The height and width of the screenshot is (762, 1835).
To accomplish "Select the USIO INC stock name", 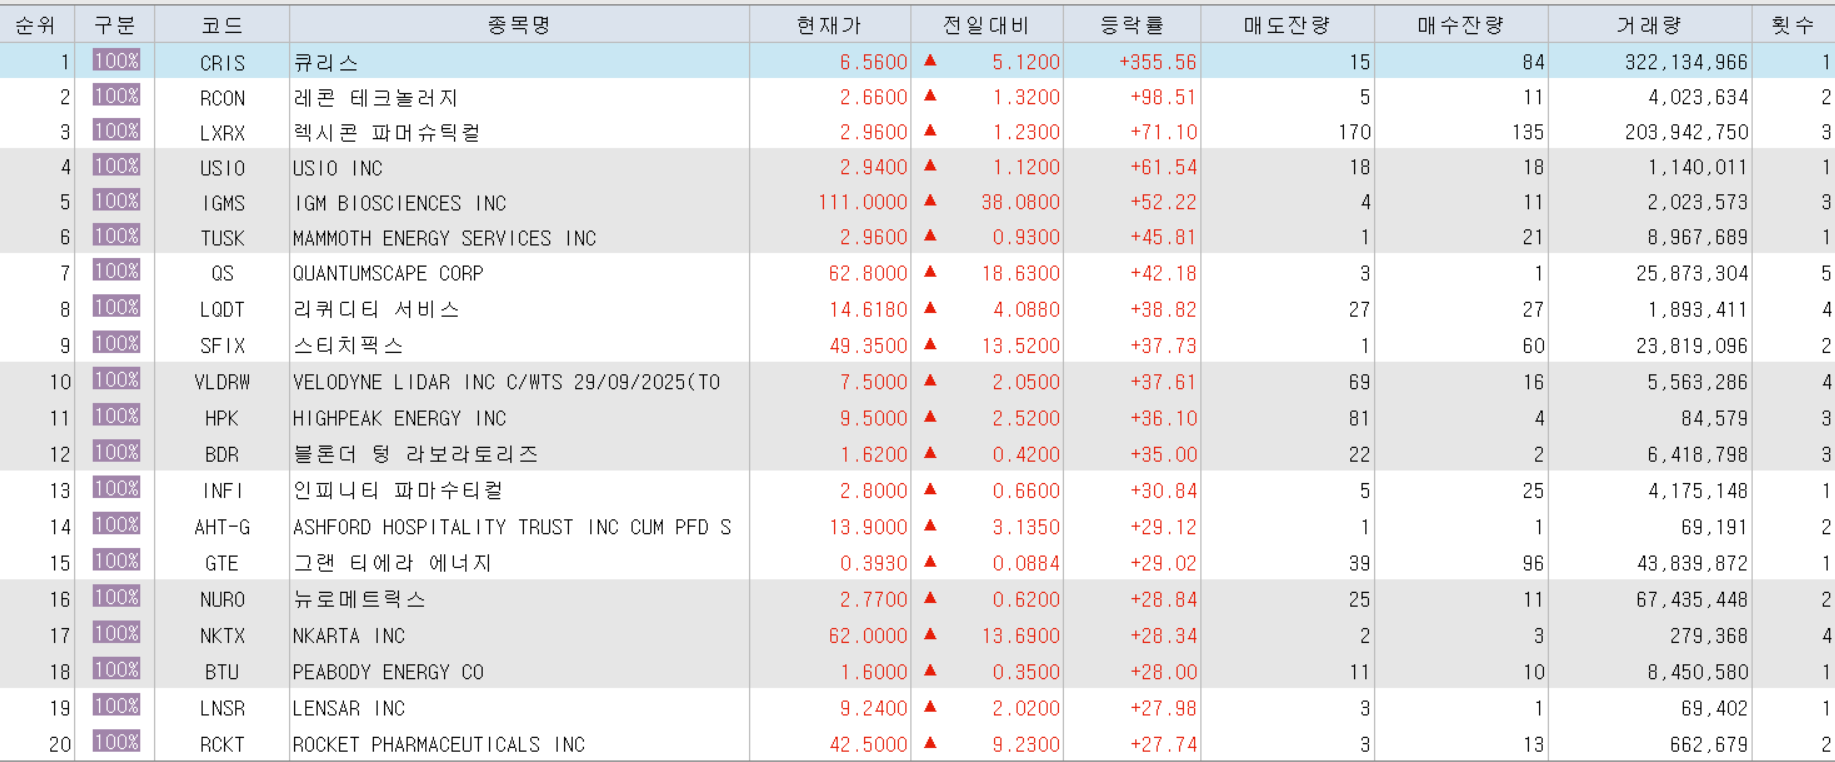I will click(338, 168).
